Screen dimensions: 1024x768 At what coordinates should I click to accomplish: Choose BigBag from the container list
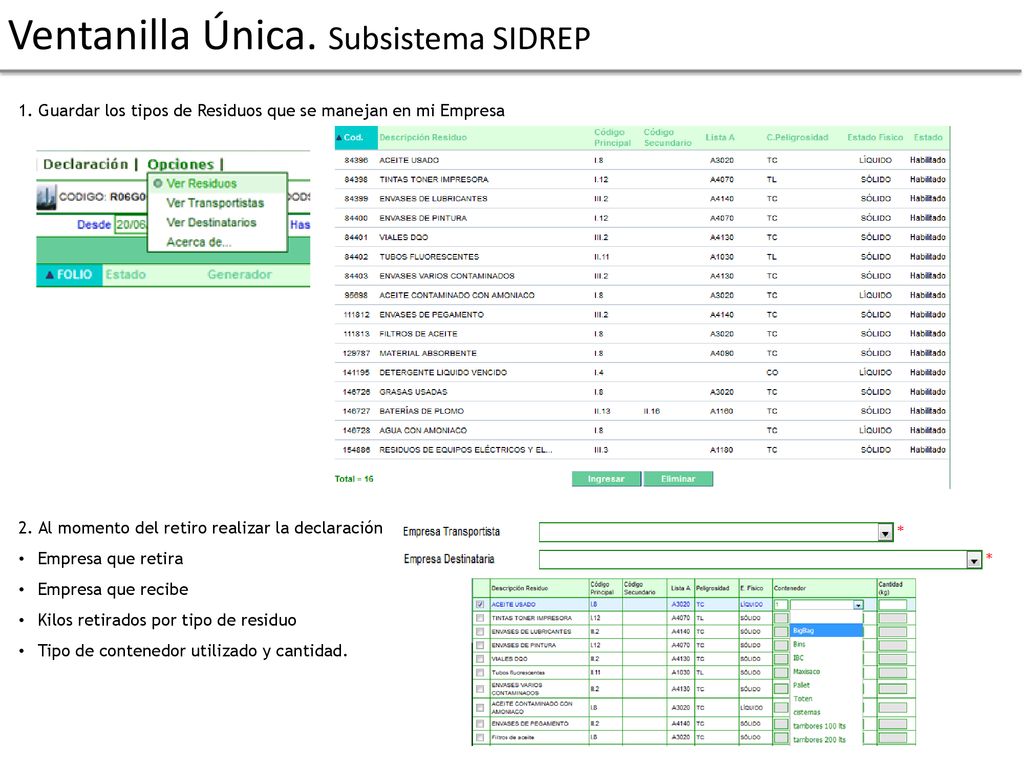(827, 631)
